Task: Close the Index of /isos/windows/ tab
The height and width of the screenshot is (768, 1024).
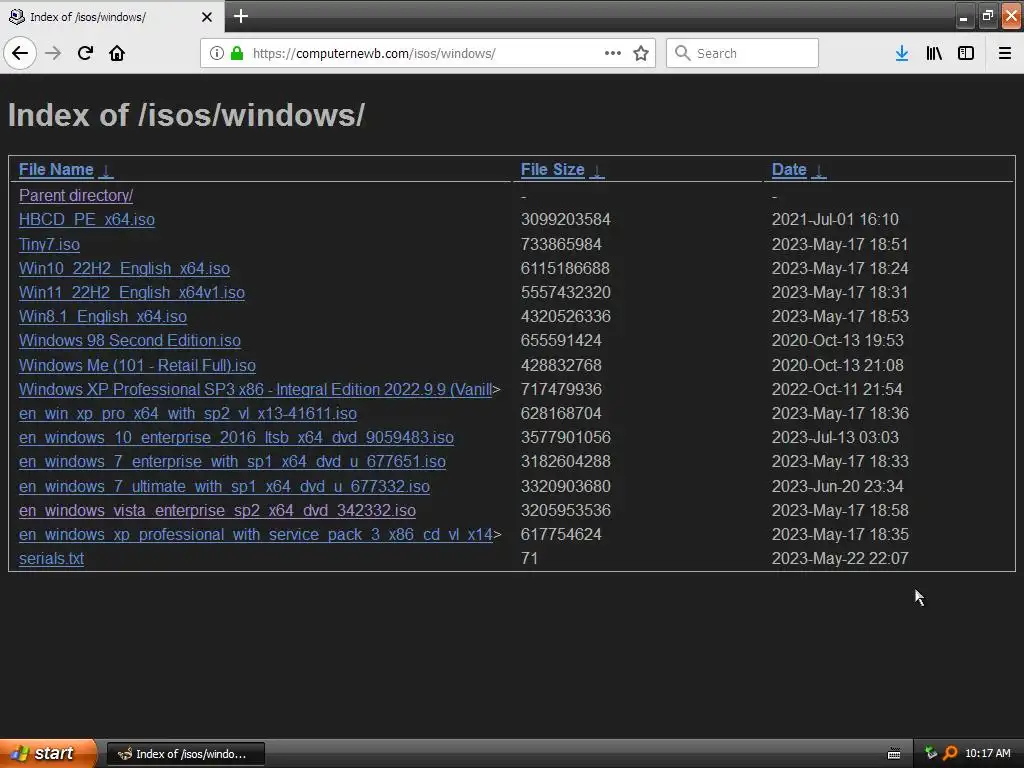Action: 207,17
